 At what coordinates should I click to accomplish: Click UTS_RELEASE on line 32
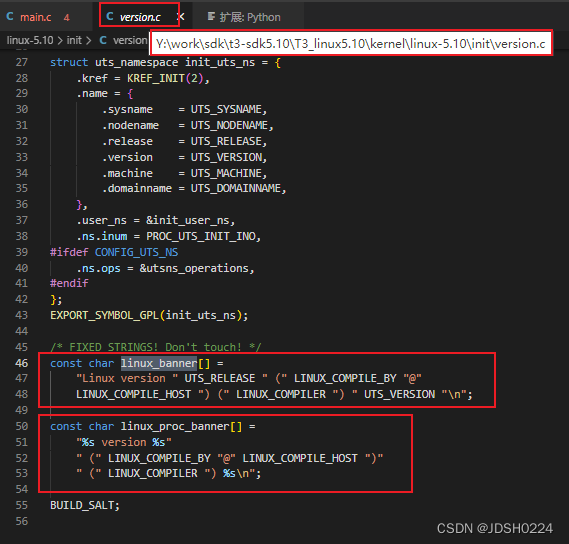click(226, 141)
